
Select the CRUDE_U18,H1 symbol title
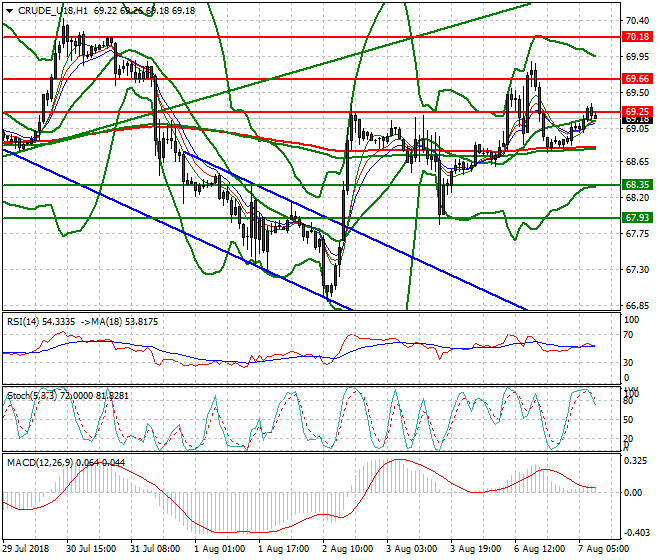pos(53,11)
